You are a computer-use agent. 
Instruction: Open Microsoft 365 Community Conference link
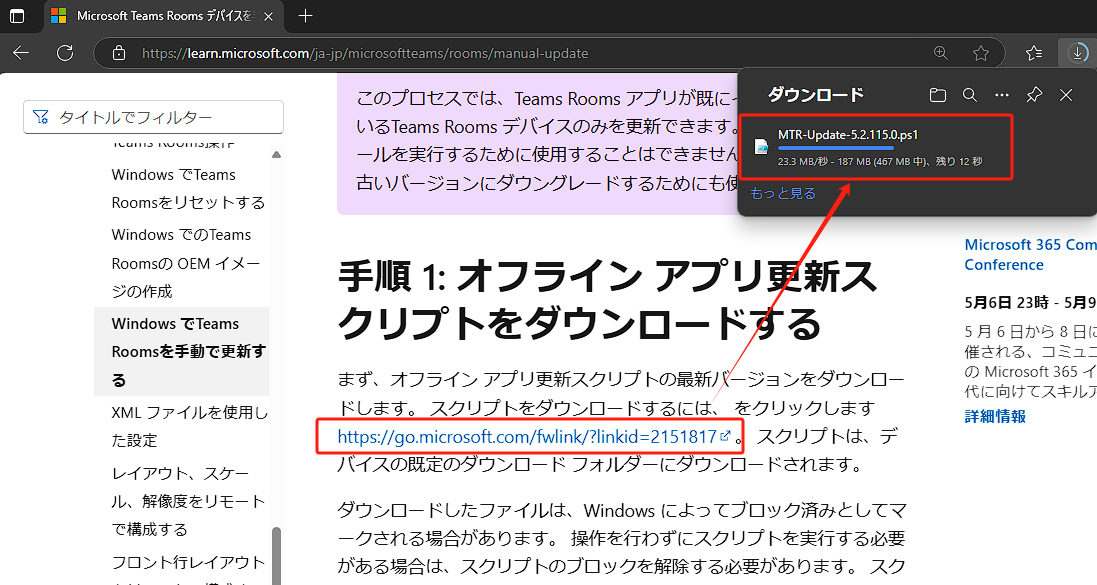pyautogui.click(x=1031, y=255)
